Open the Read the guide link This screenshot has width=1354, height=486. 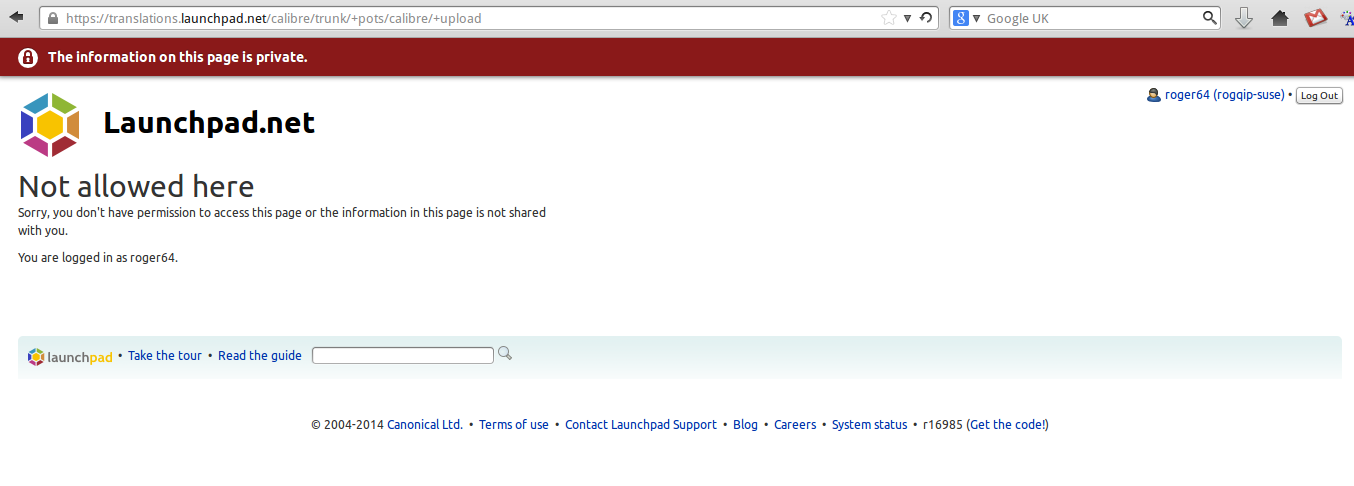click(260, 356)
